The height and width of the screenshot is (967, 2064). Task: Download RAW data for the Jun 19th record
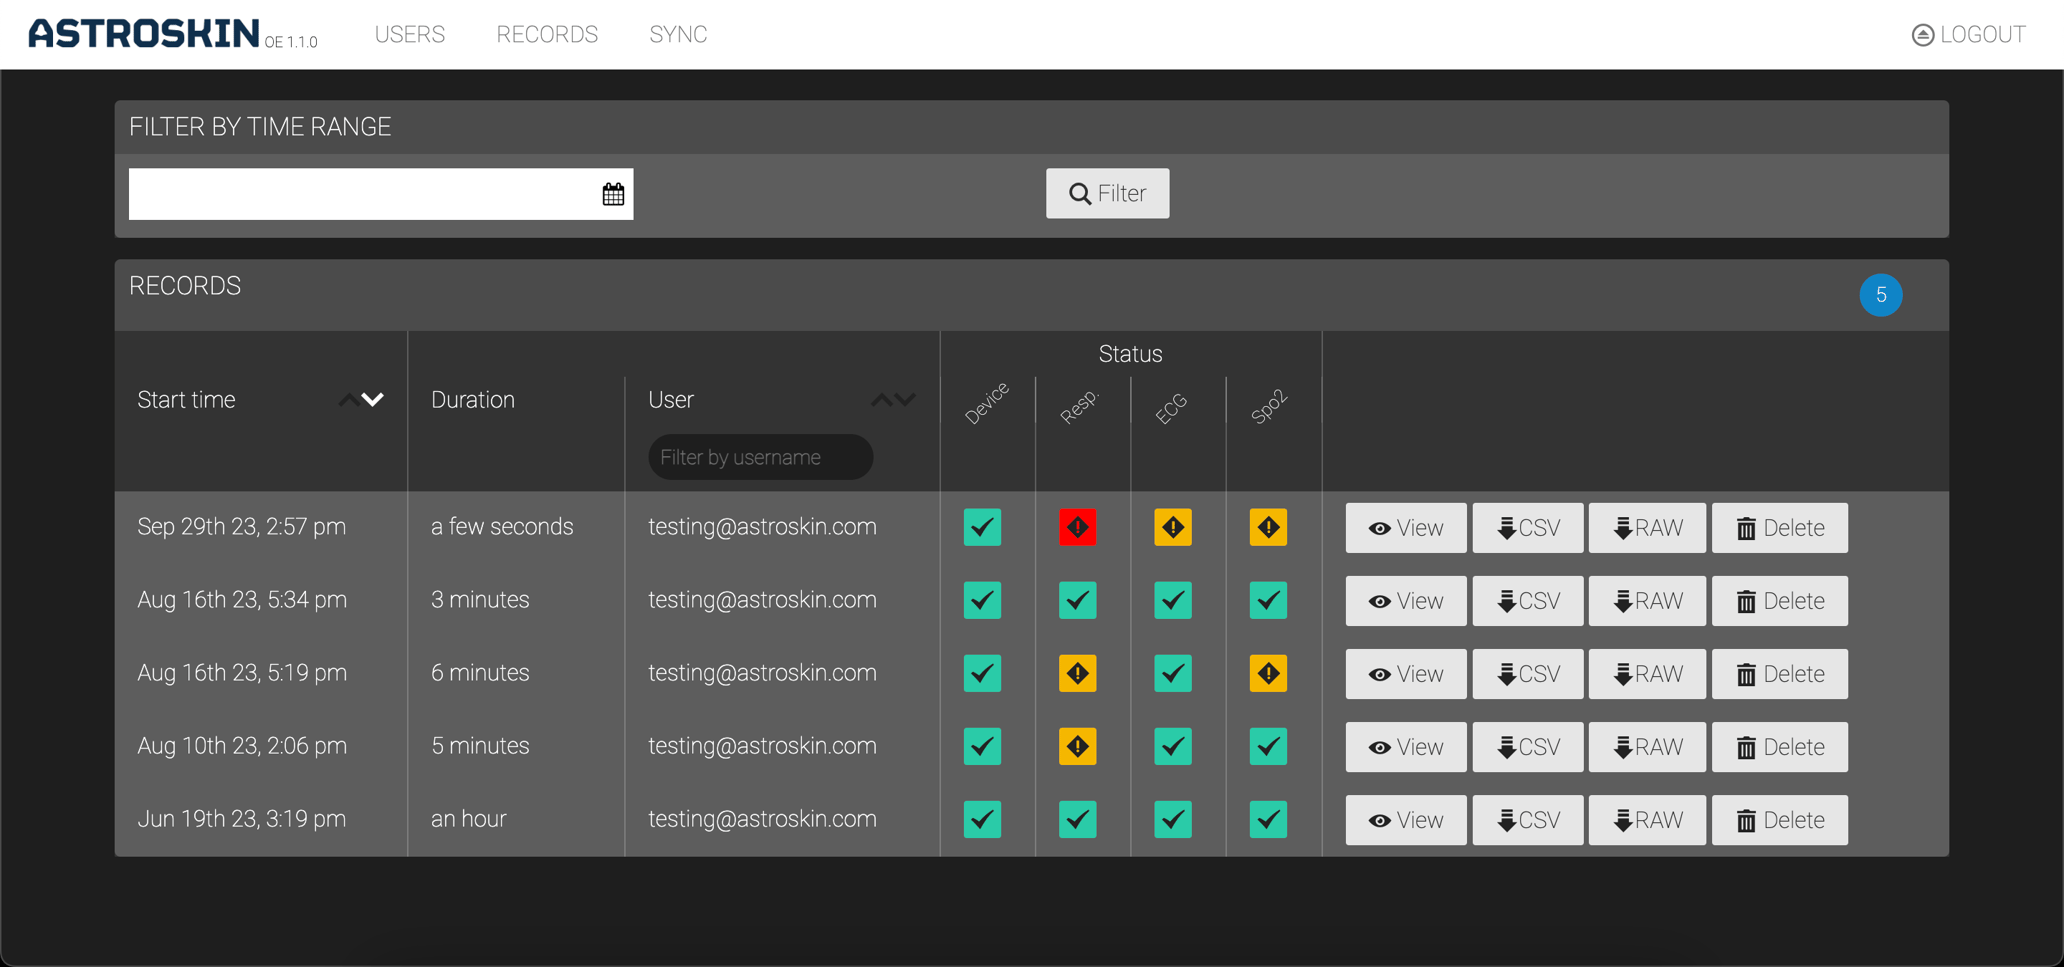[x=1646, y=820]
